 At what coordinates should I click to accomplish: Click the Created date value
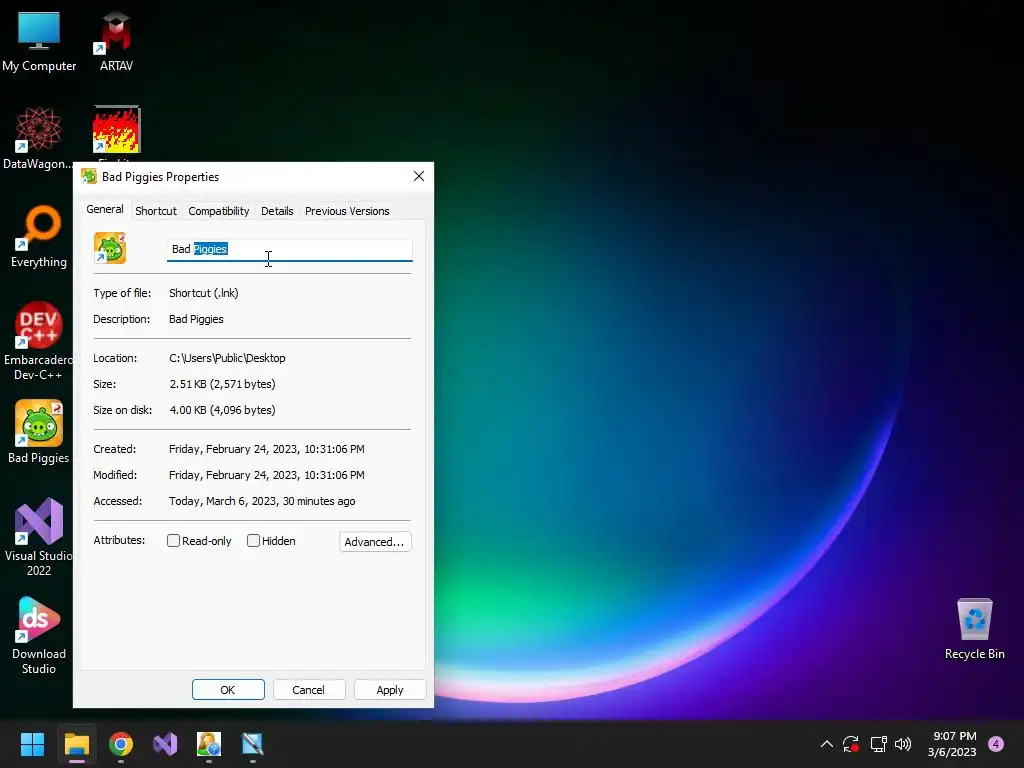pyautogui.click(x=266, y=449)
